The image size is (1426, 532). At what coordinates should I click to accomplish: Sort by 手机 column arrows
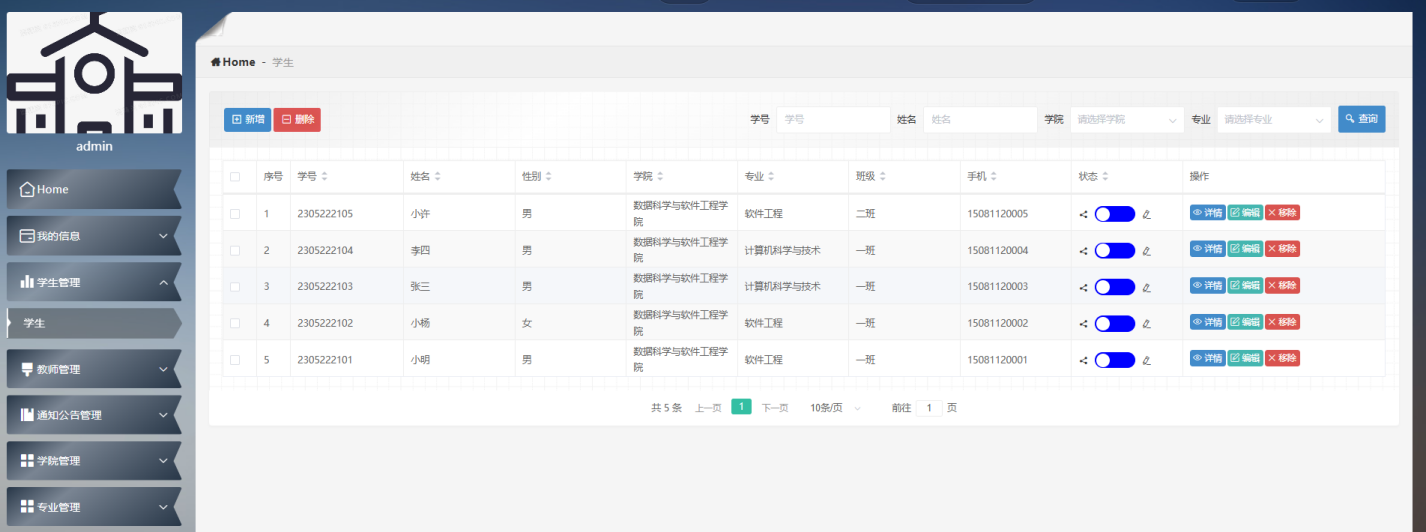point(994,176)
